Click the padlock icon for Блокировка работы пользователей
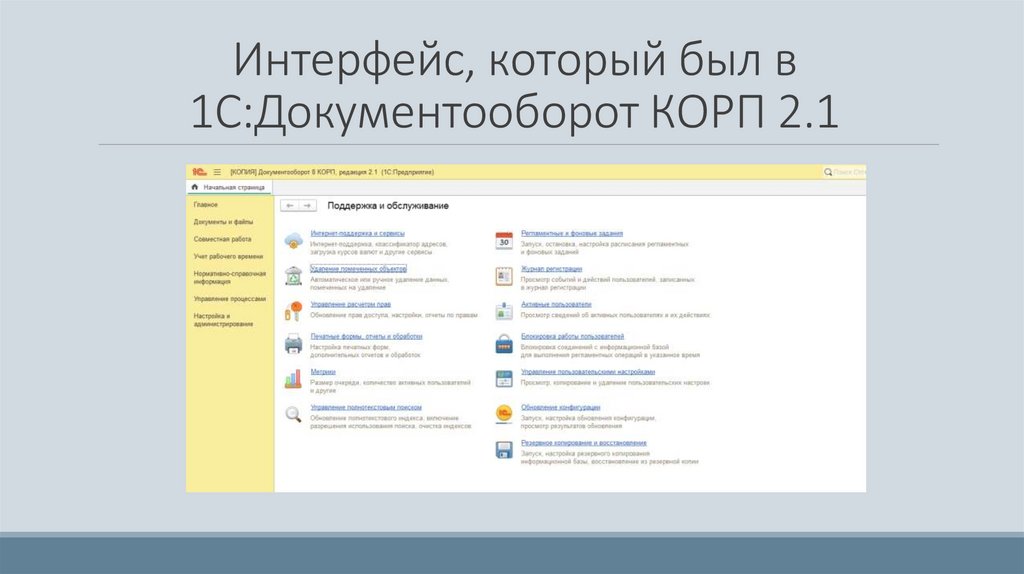 click(x=504, y=344)
